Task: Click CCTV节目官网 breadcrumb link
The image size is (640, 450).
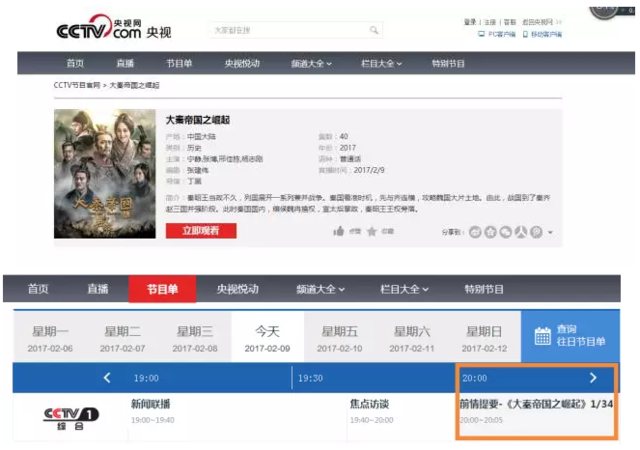Action: (77, 85)
